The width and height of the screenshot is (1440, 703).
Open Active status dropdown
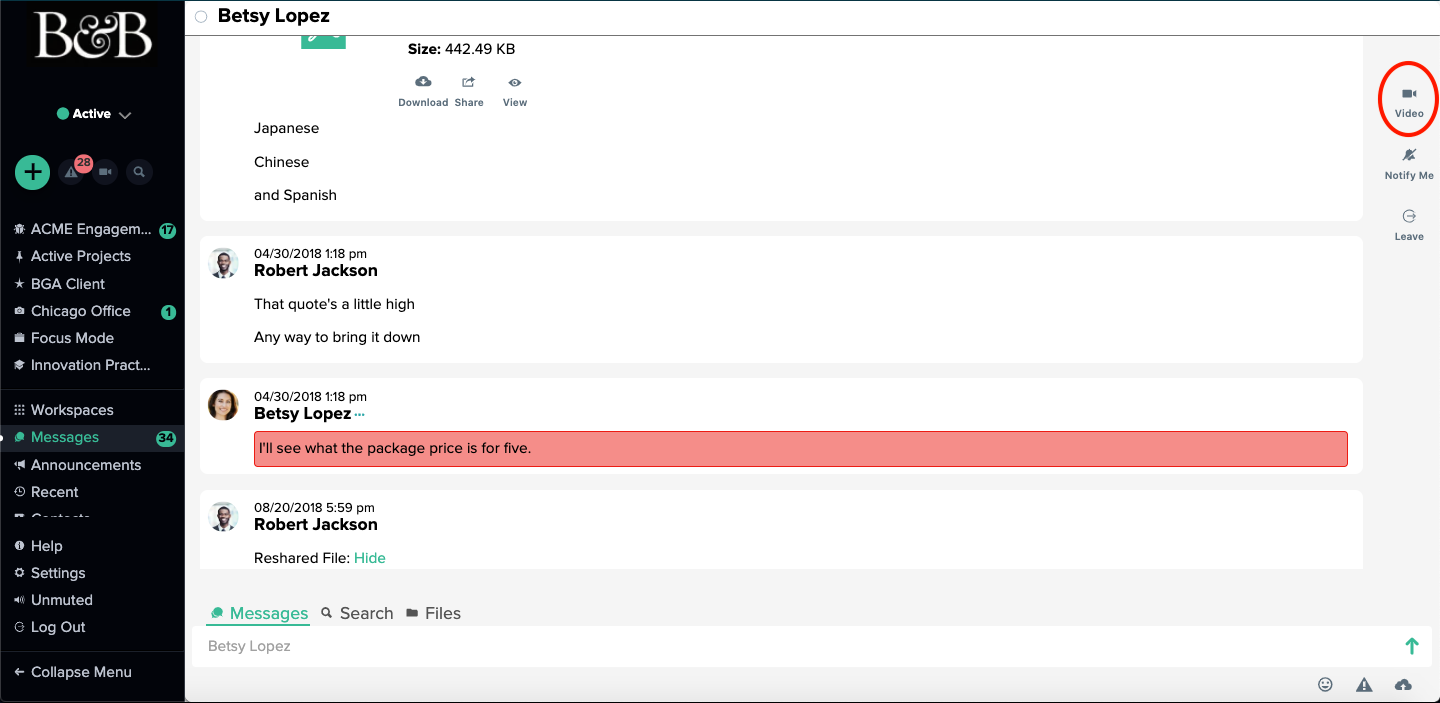click(x=94, y=114)
